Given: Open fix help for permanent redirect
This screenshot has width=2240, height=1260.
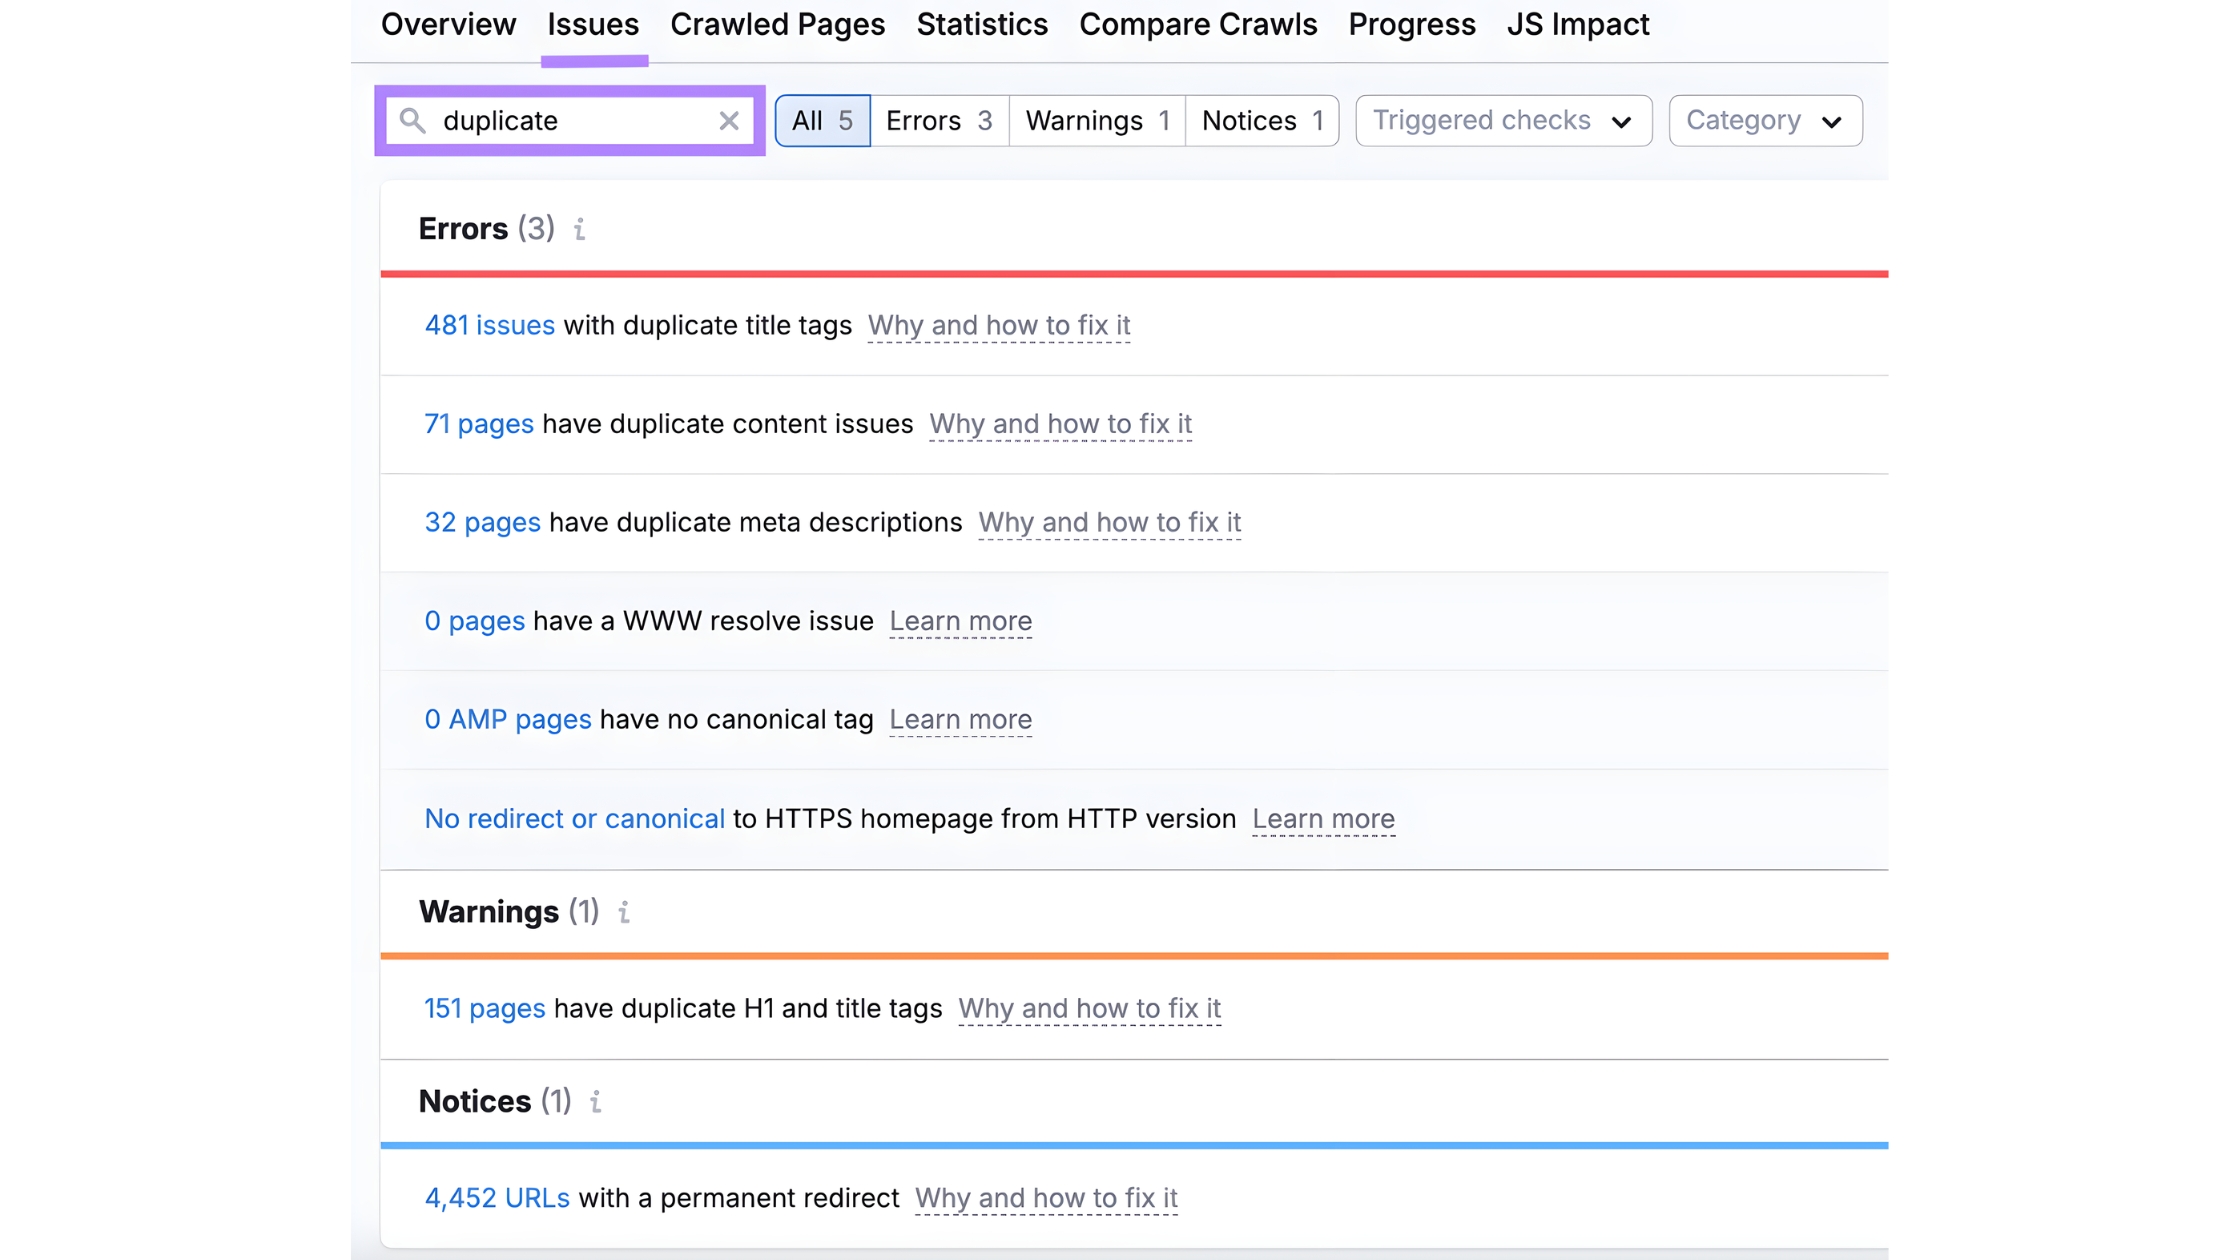Looking at the screenshot, I should [1046, 1197].
